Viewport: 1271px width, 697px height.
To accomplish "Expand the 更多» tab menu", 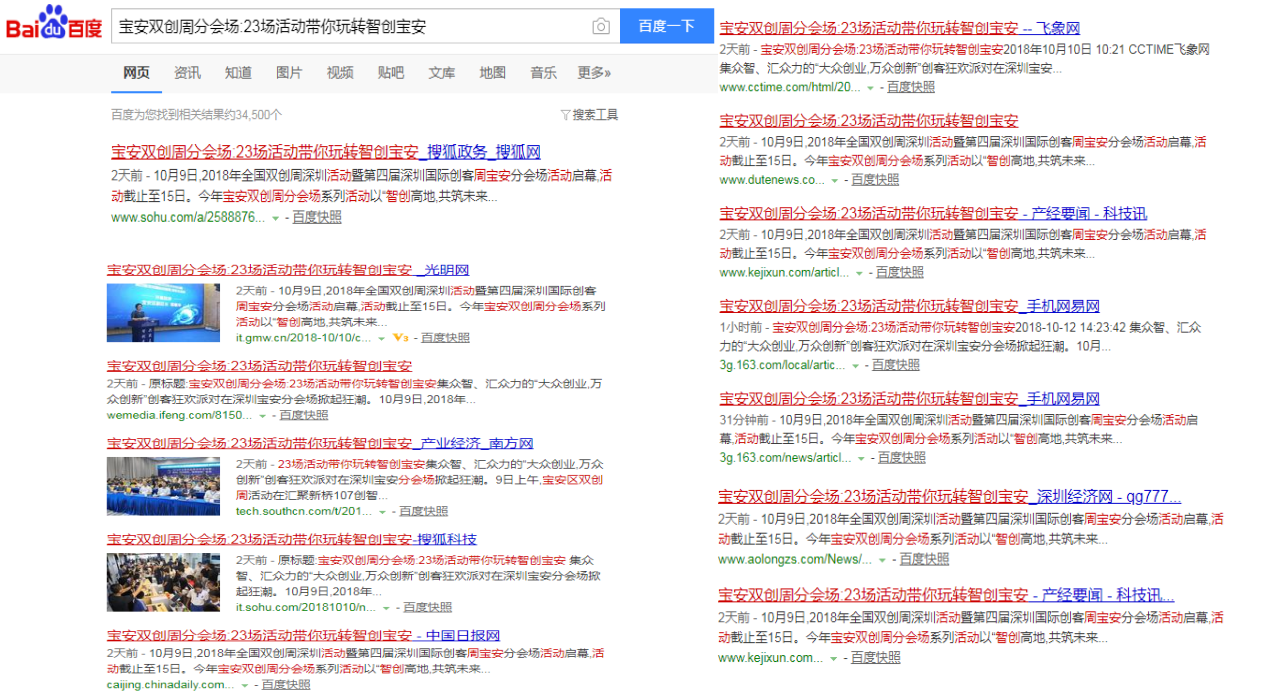I will [x=594, y=73].
